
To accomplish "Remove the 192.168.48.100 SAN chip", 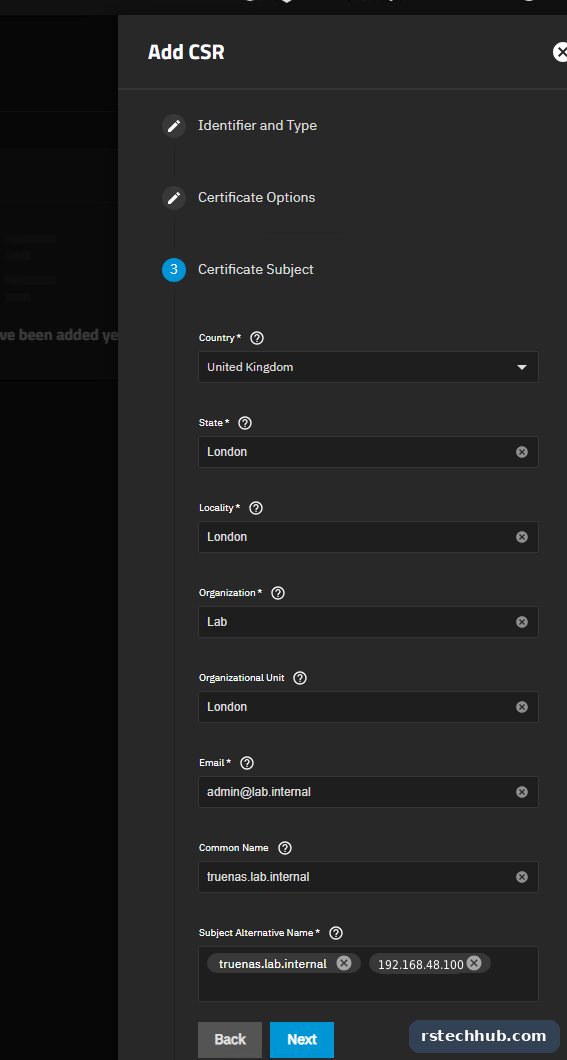I will point(474,963).
